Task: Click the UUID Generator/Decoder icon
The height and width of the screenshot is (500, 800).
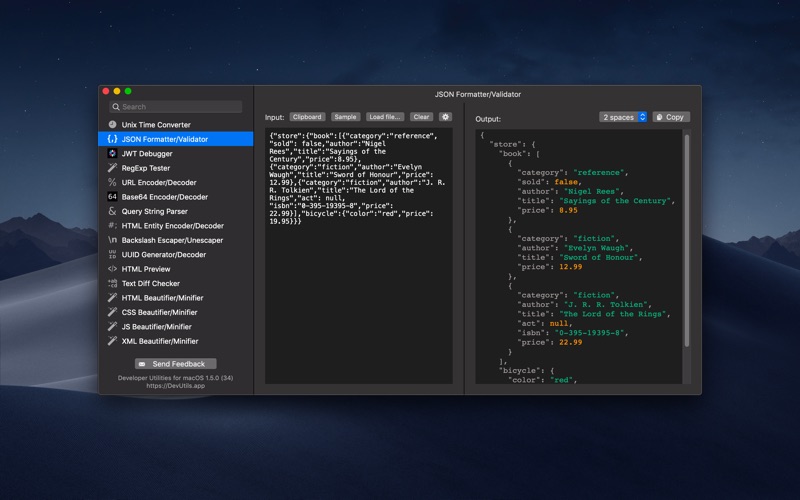Action: tap(112, 255)
